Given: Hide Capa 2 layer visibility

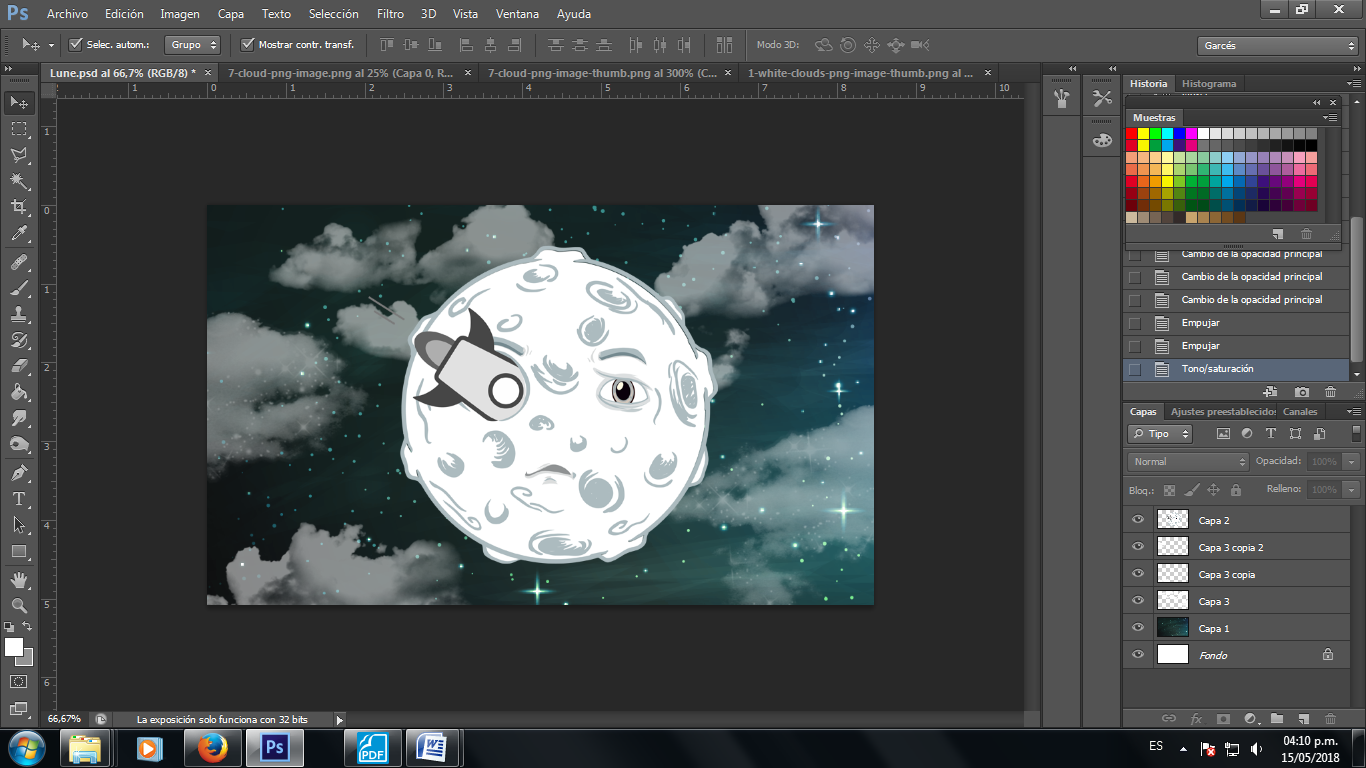Looking at the screenshot, I should [x=1137, y=520].
